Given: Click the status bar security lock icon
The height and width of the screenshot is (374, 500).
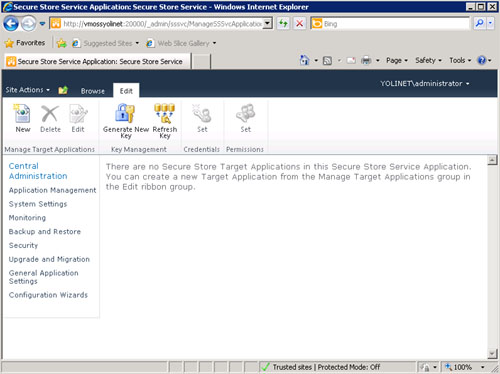Looking at the screenshot, I should point(425,367).
